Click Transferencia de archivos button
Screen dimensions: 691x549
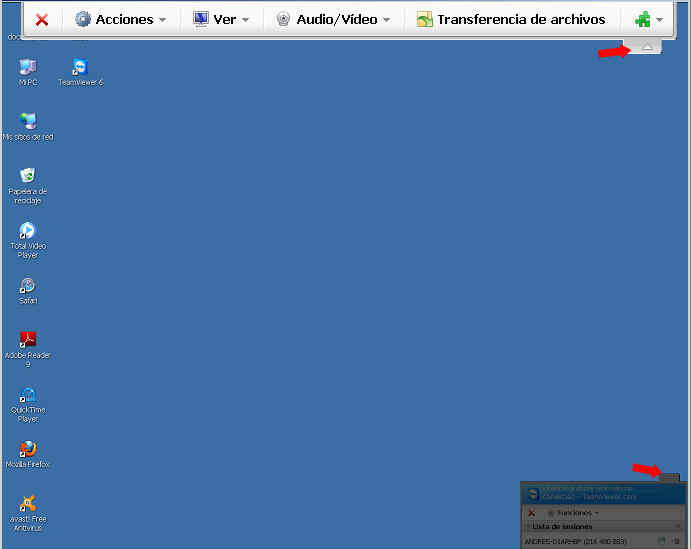511,19
